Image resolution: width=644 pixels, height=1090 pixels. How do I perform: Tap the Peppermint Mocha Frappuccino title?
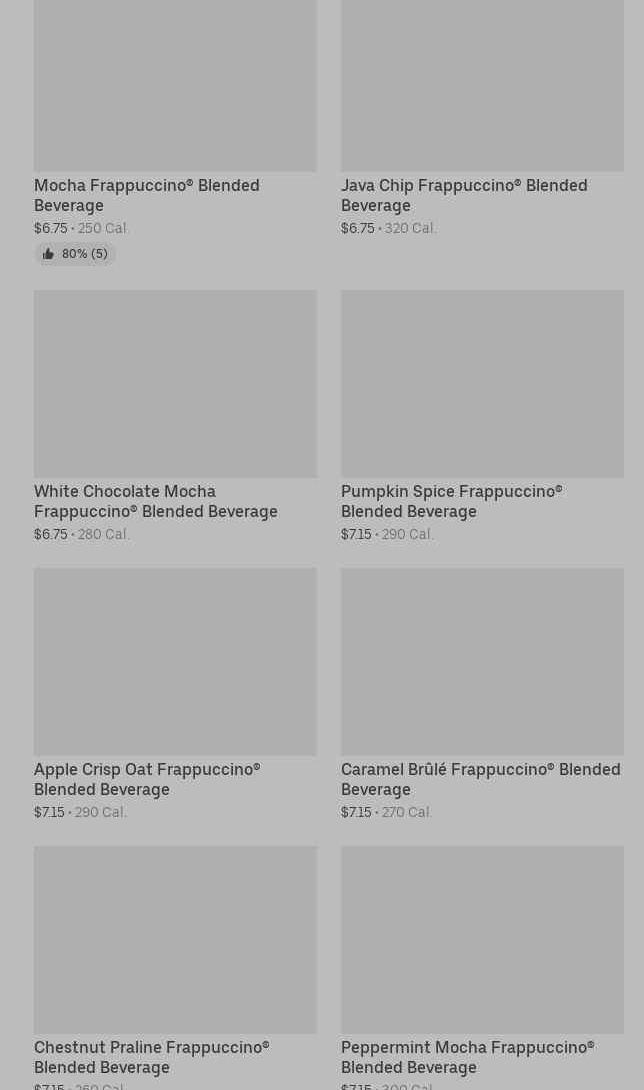pyautogui.click(x=467, y=1057)
